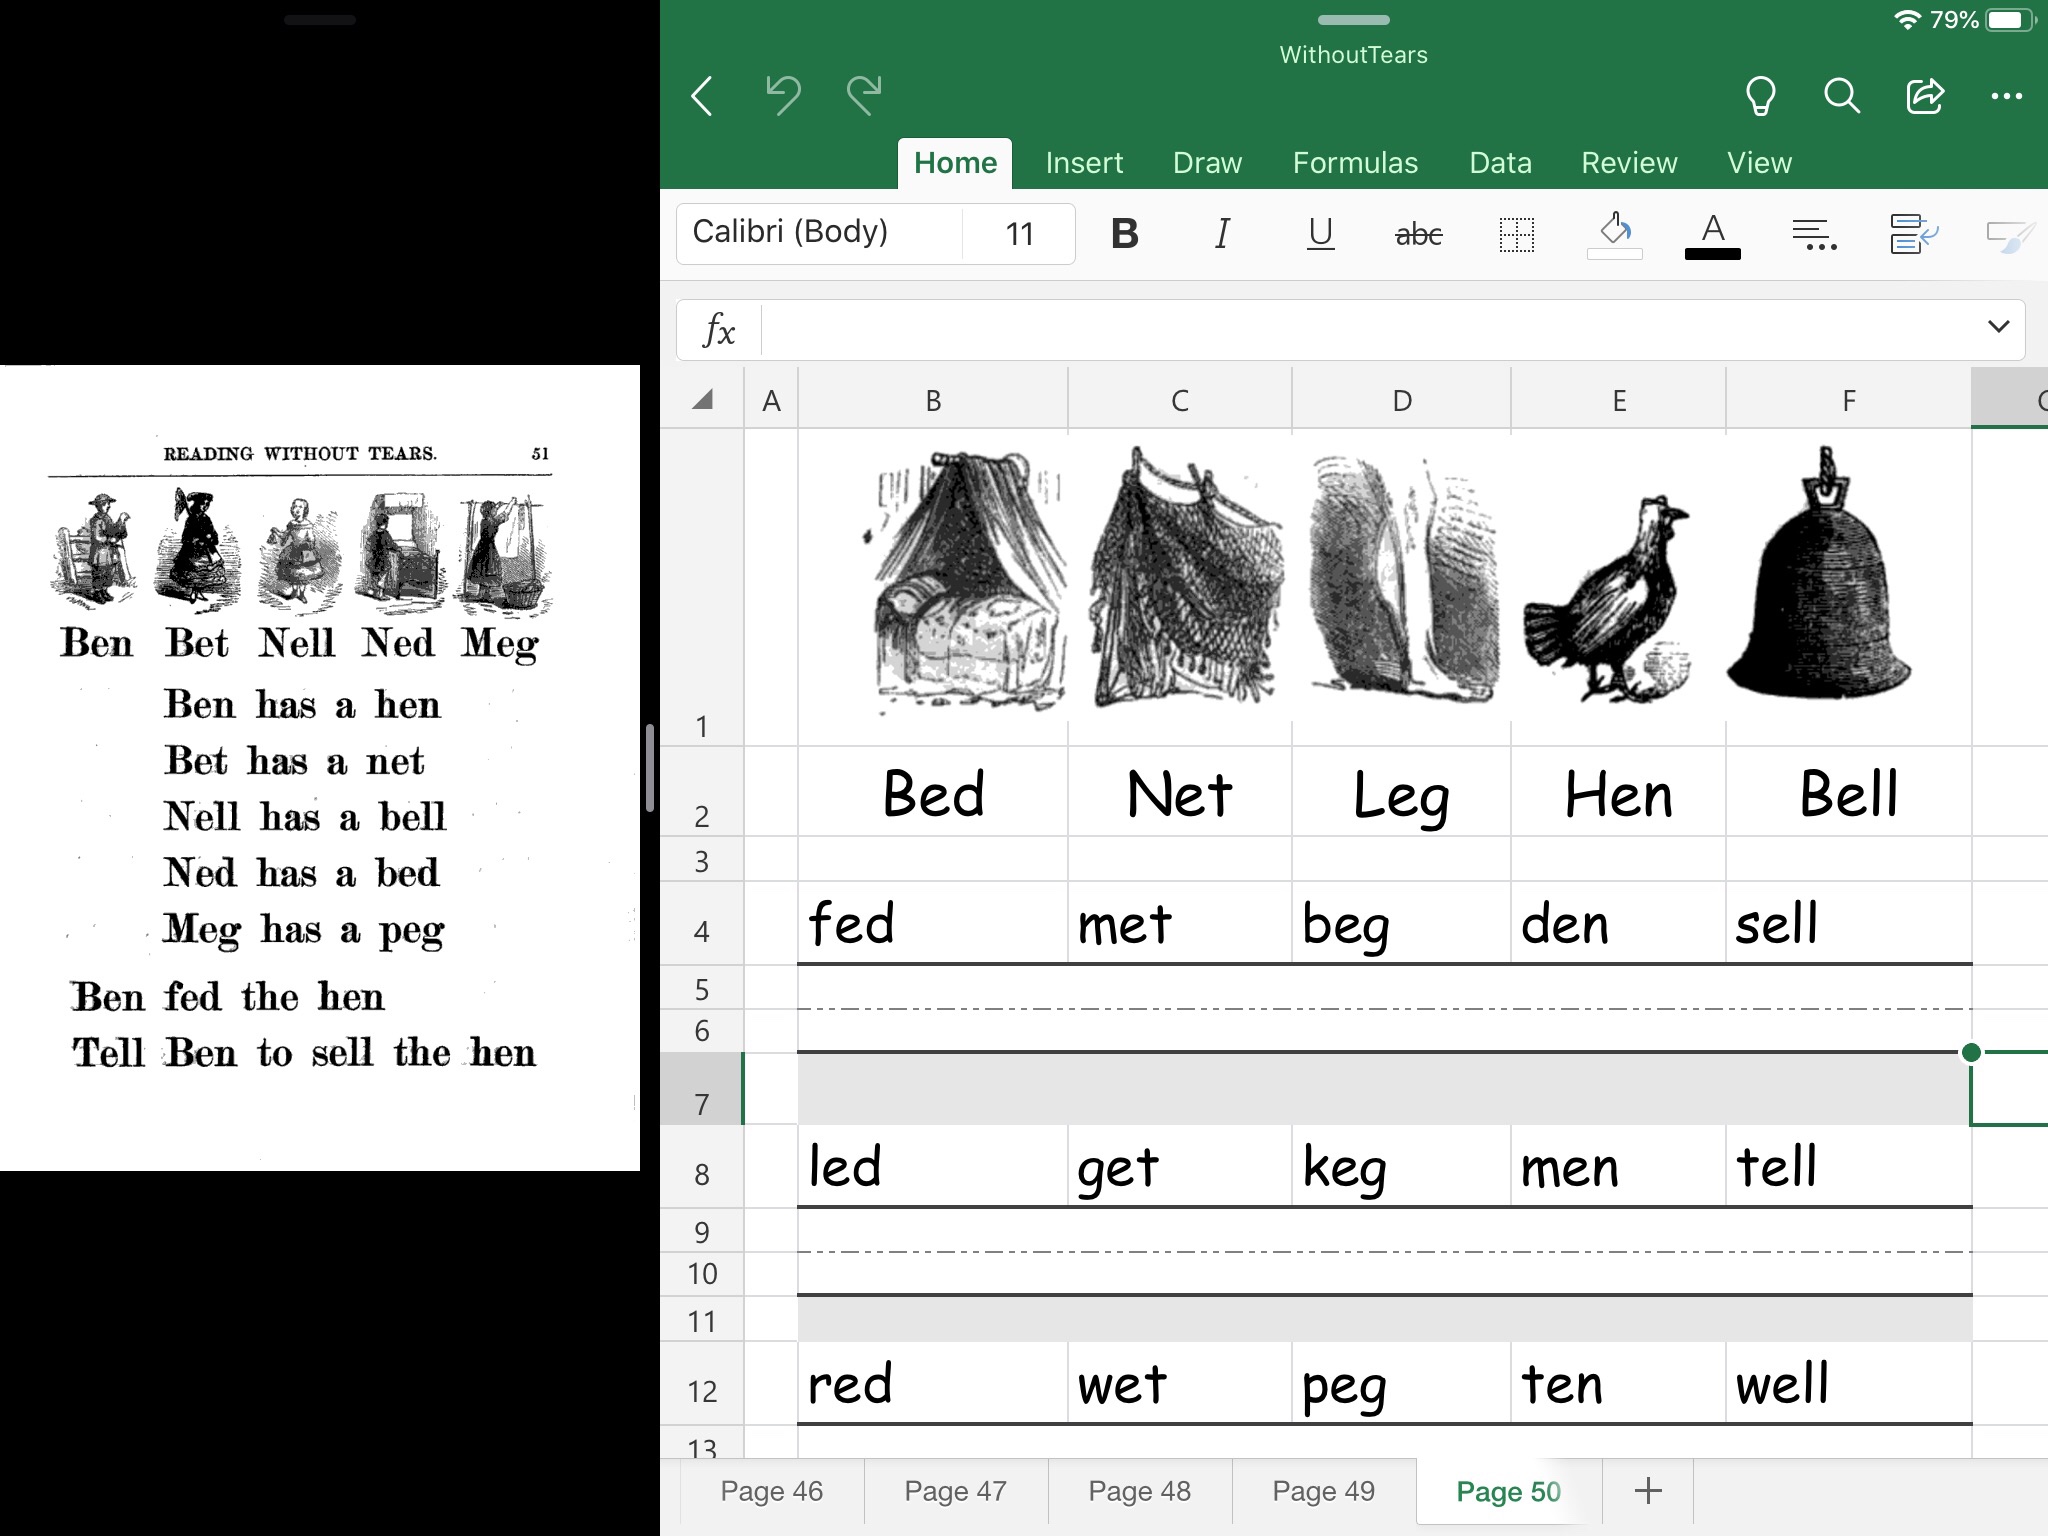This screenshot has height=1536, width=2048.
Task: Select the font color swatch
Action: (x=1712, y=255)
